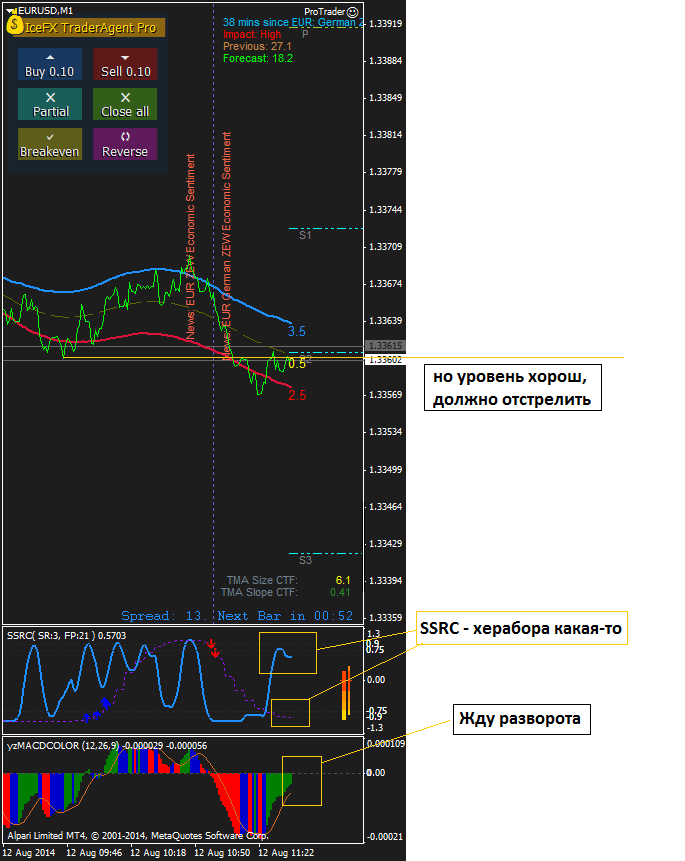Click the orange vertical bars in SSRC window

pyautogui.click(x=346, y=692)
